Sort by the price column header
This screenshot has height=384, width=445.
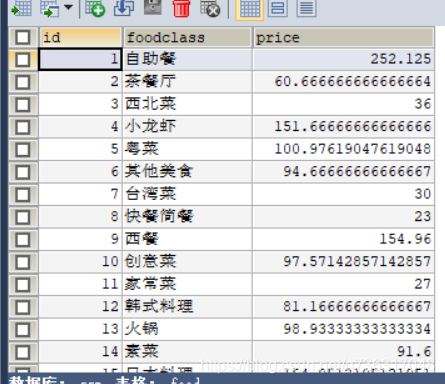click(x=343, y=37)
